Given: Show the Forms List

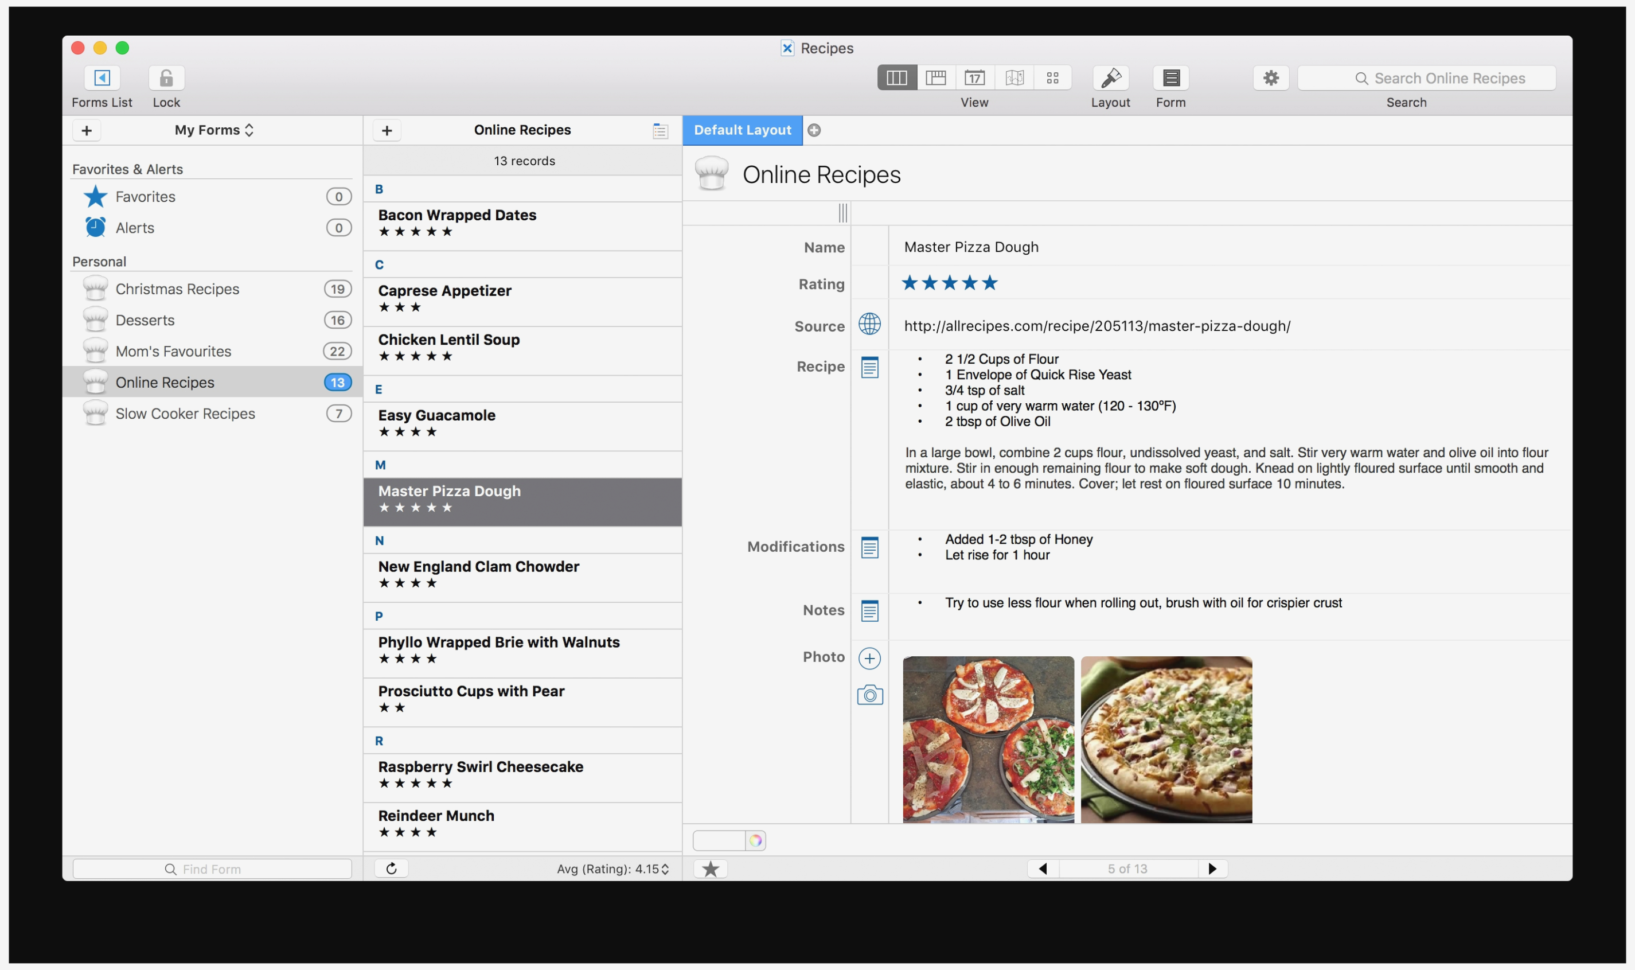Looking at the screenshot, I should 101,78.
